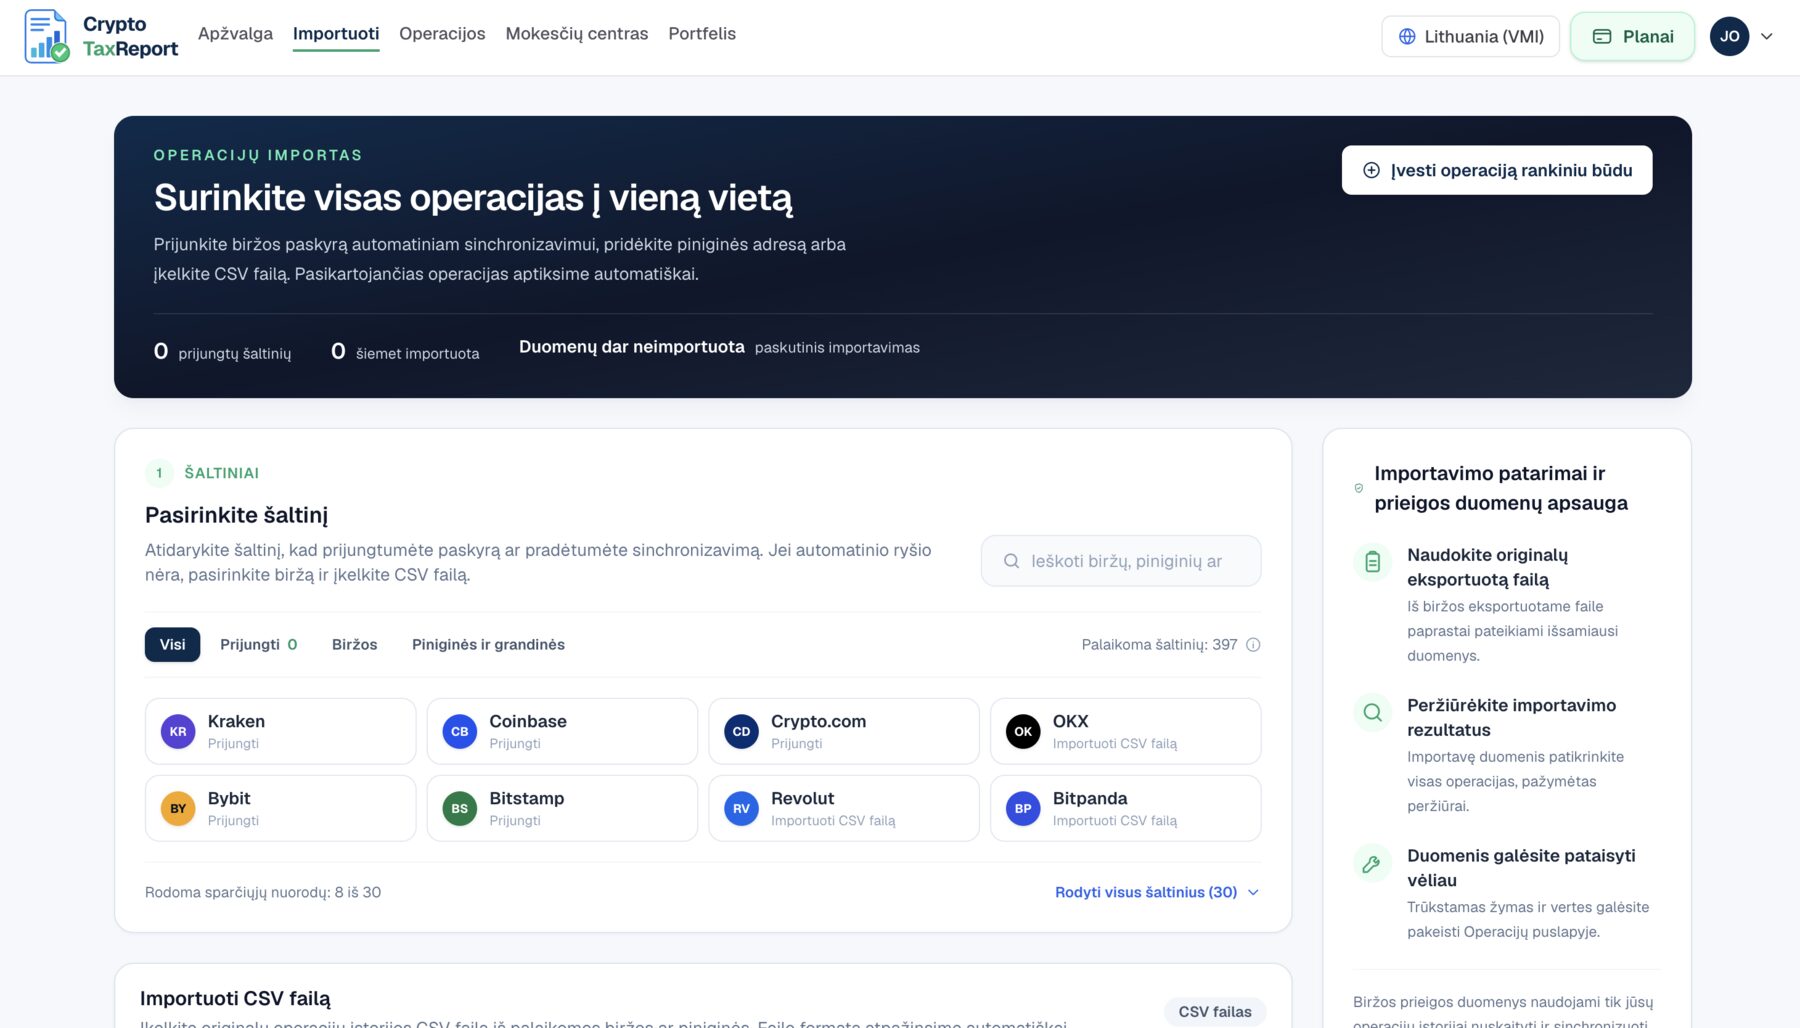This screenshot has height=1028, width=1800.
Task: Click the Duomenų dar neimportuota status
Action: tap(632, 346)
